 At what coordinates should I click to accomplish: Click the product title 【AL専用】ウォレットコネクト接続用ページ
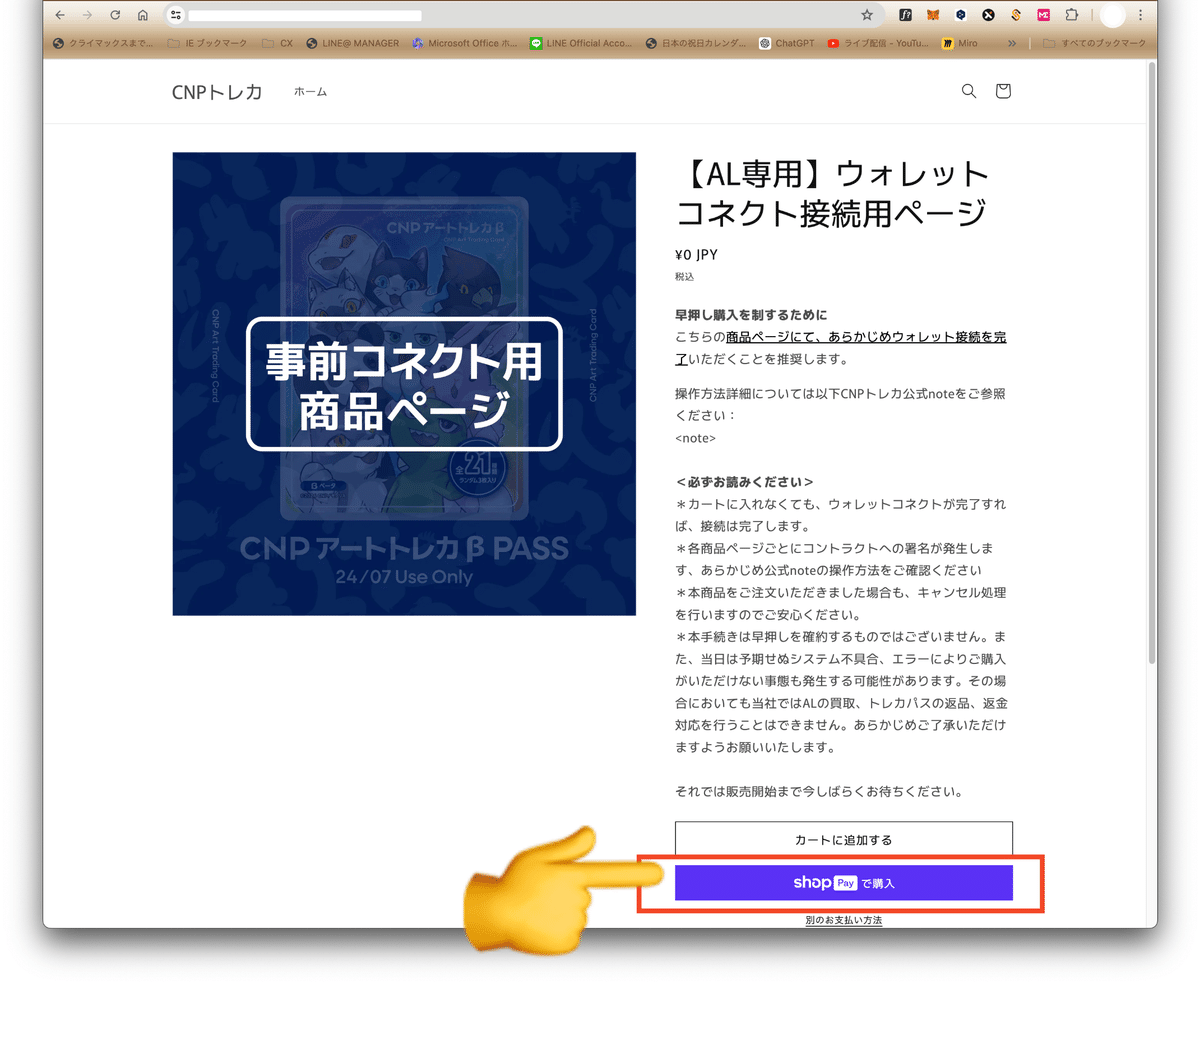833,193
